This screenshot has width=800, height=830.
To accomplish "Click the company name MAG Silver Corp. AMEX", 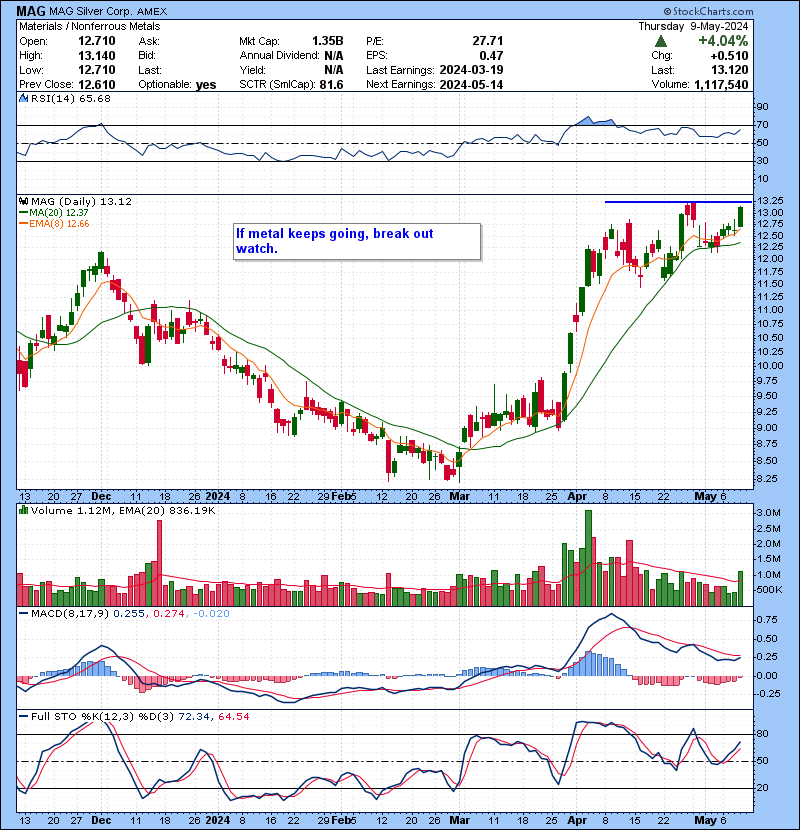I will click(x=108, y=11).
